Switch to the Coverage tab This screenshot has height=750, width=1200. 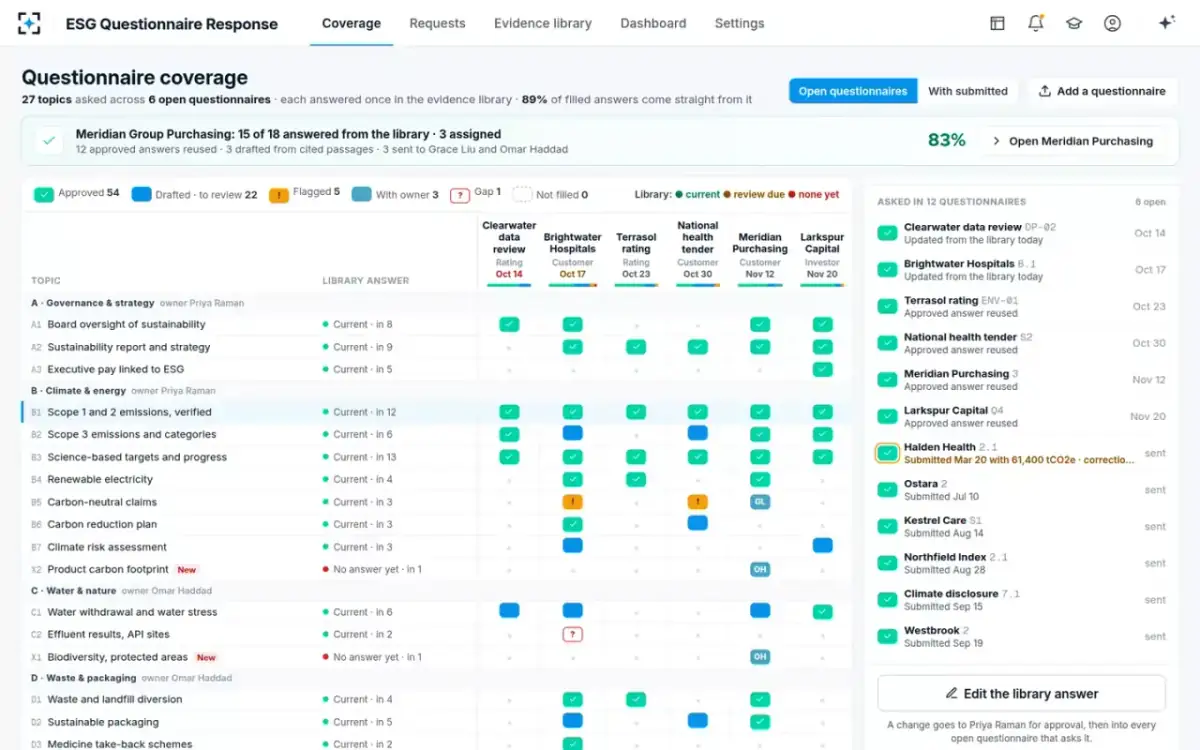point(351,23)
